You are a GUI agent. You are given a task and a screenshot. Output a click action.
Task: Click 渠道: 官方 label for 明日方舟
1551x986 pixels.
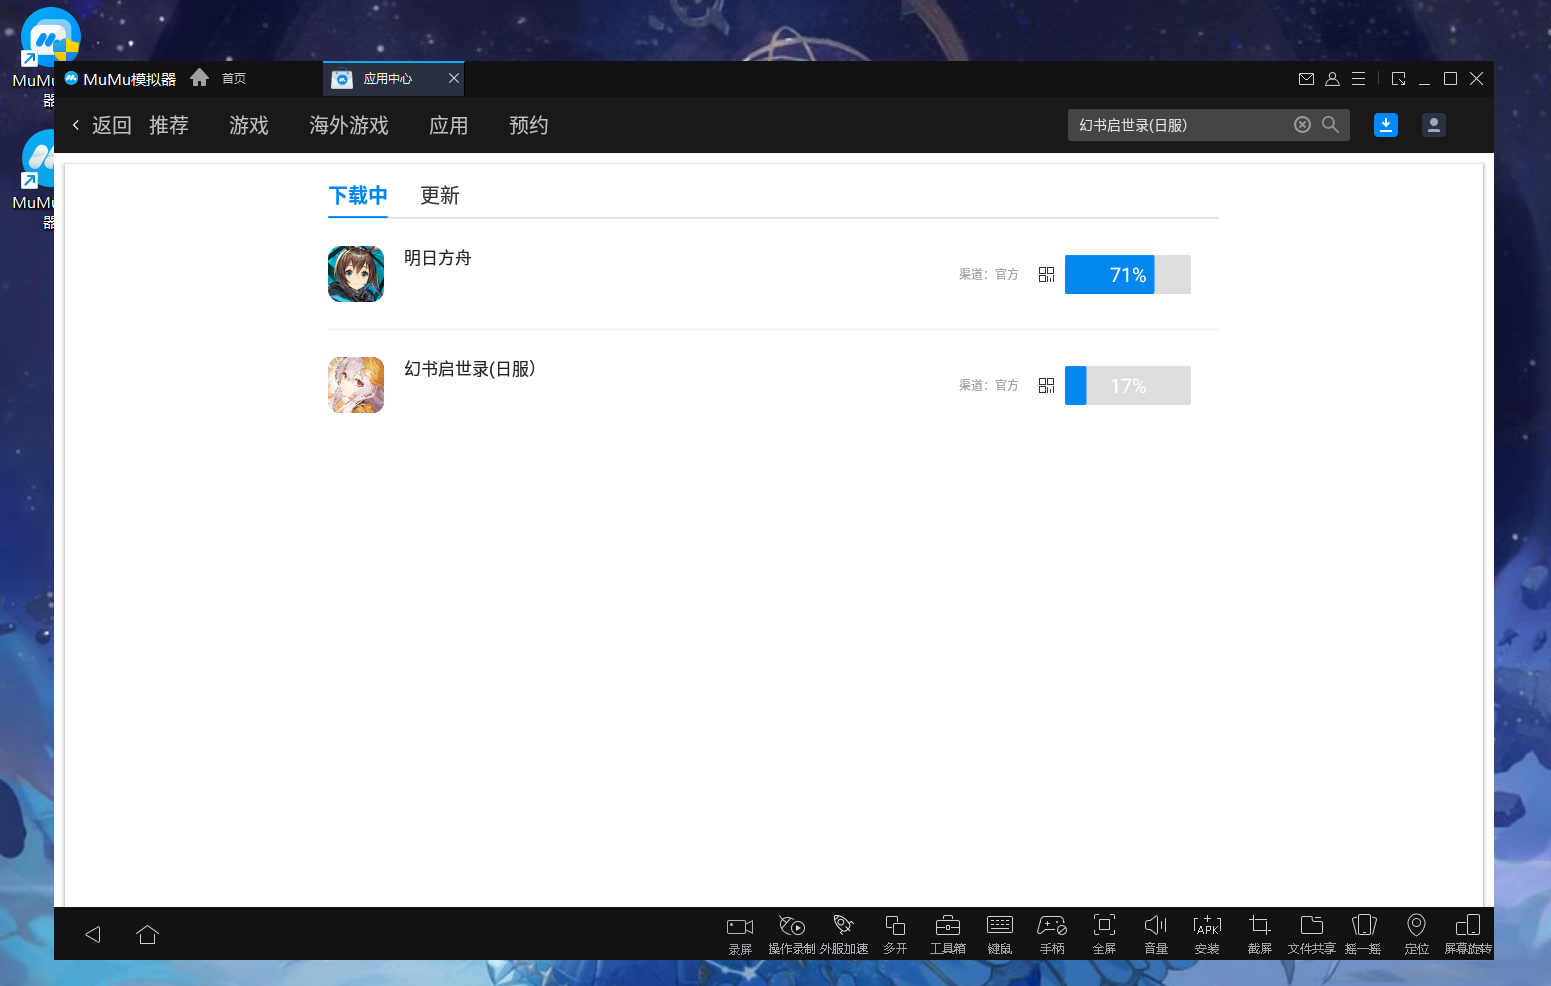click(x=989, y=274)
